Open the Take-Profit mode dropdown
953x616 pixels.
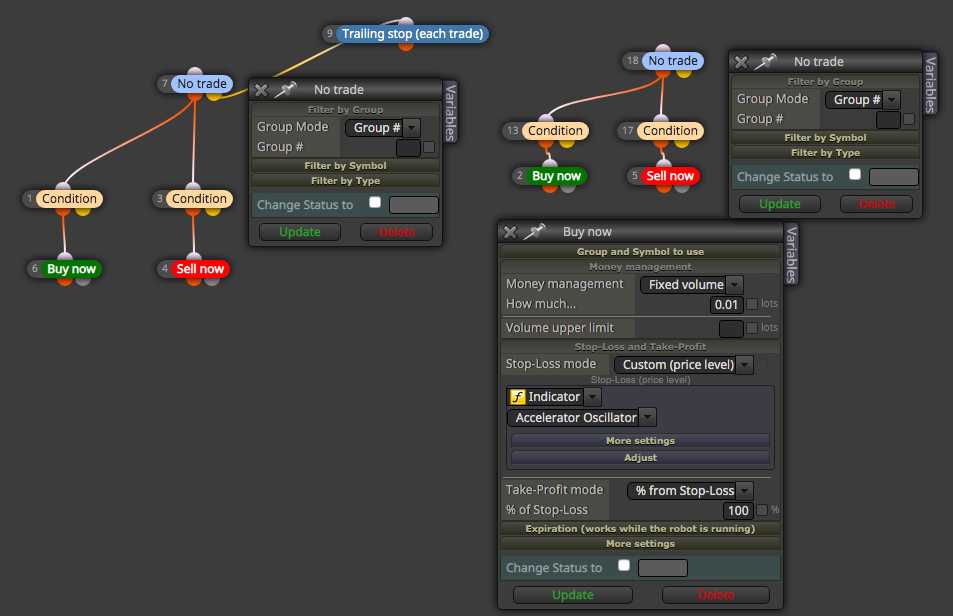[x=690, y=490]
